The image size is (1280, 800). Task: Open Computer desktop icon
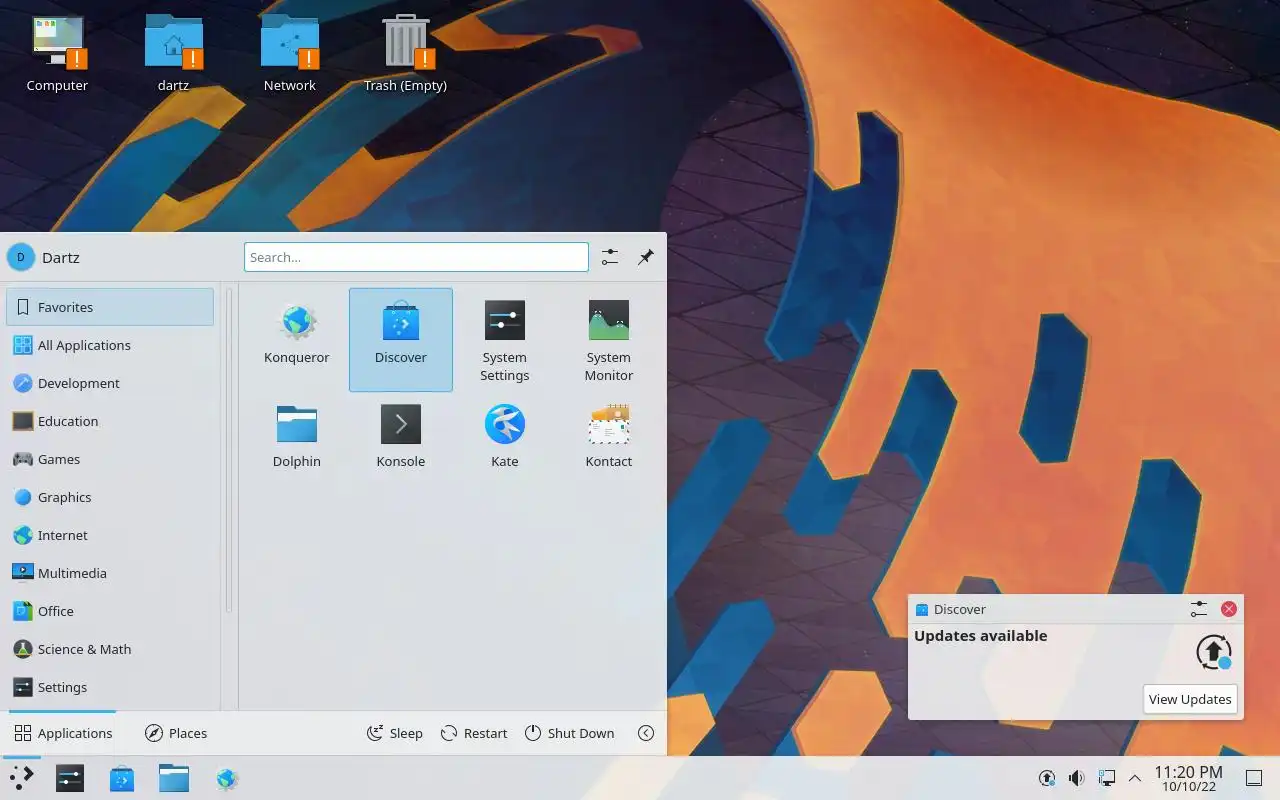(57, 54)
